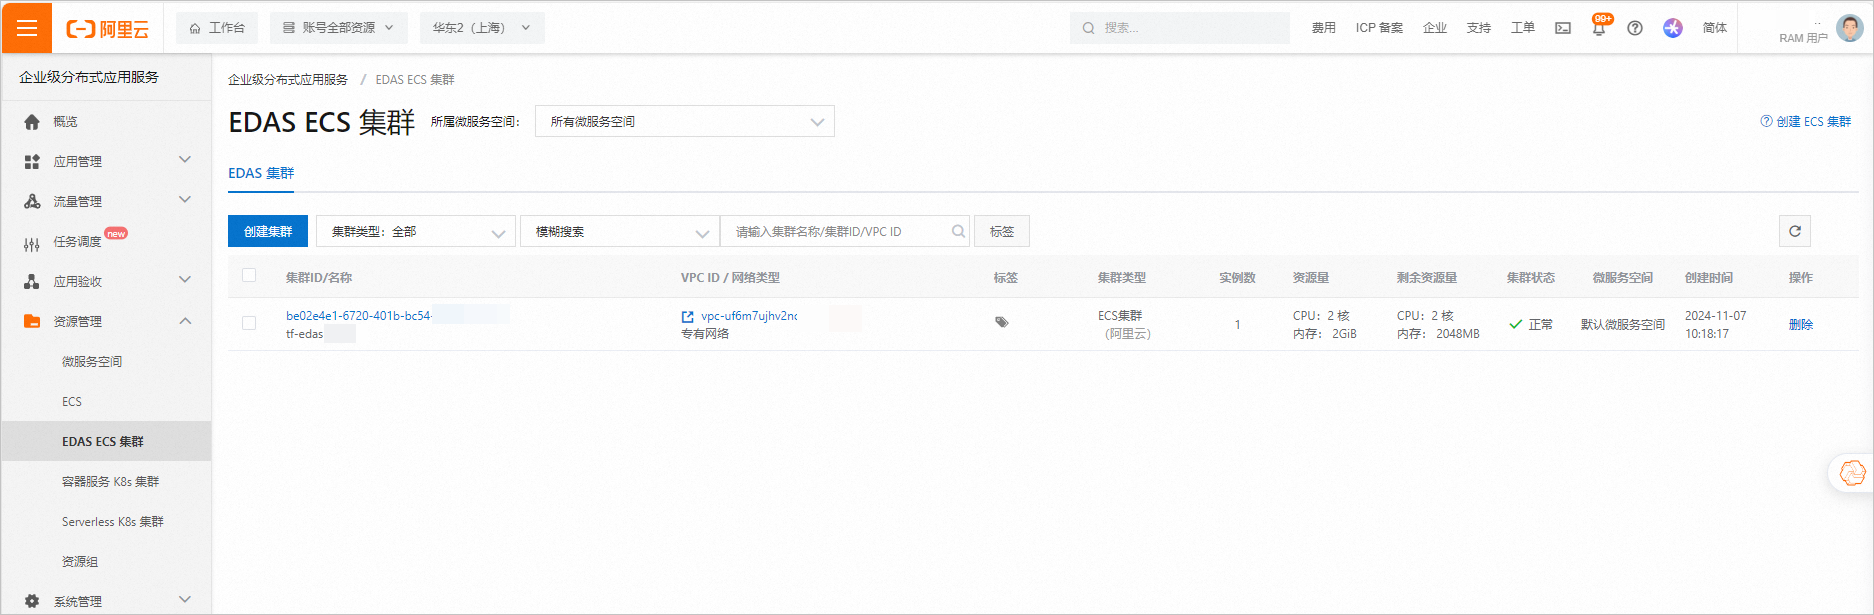The width and height of the screenshot is (1874, 615).
Task: Expand the 应用管理 sidebar section
Action: [184, 160]
